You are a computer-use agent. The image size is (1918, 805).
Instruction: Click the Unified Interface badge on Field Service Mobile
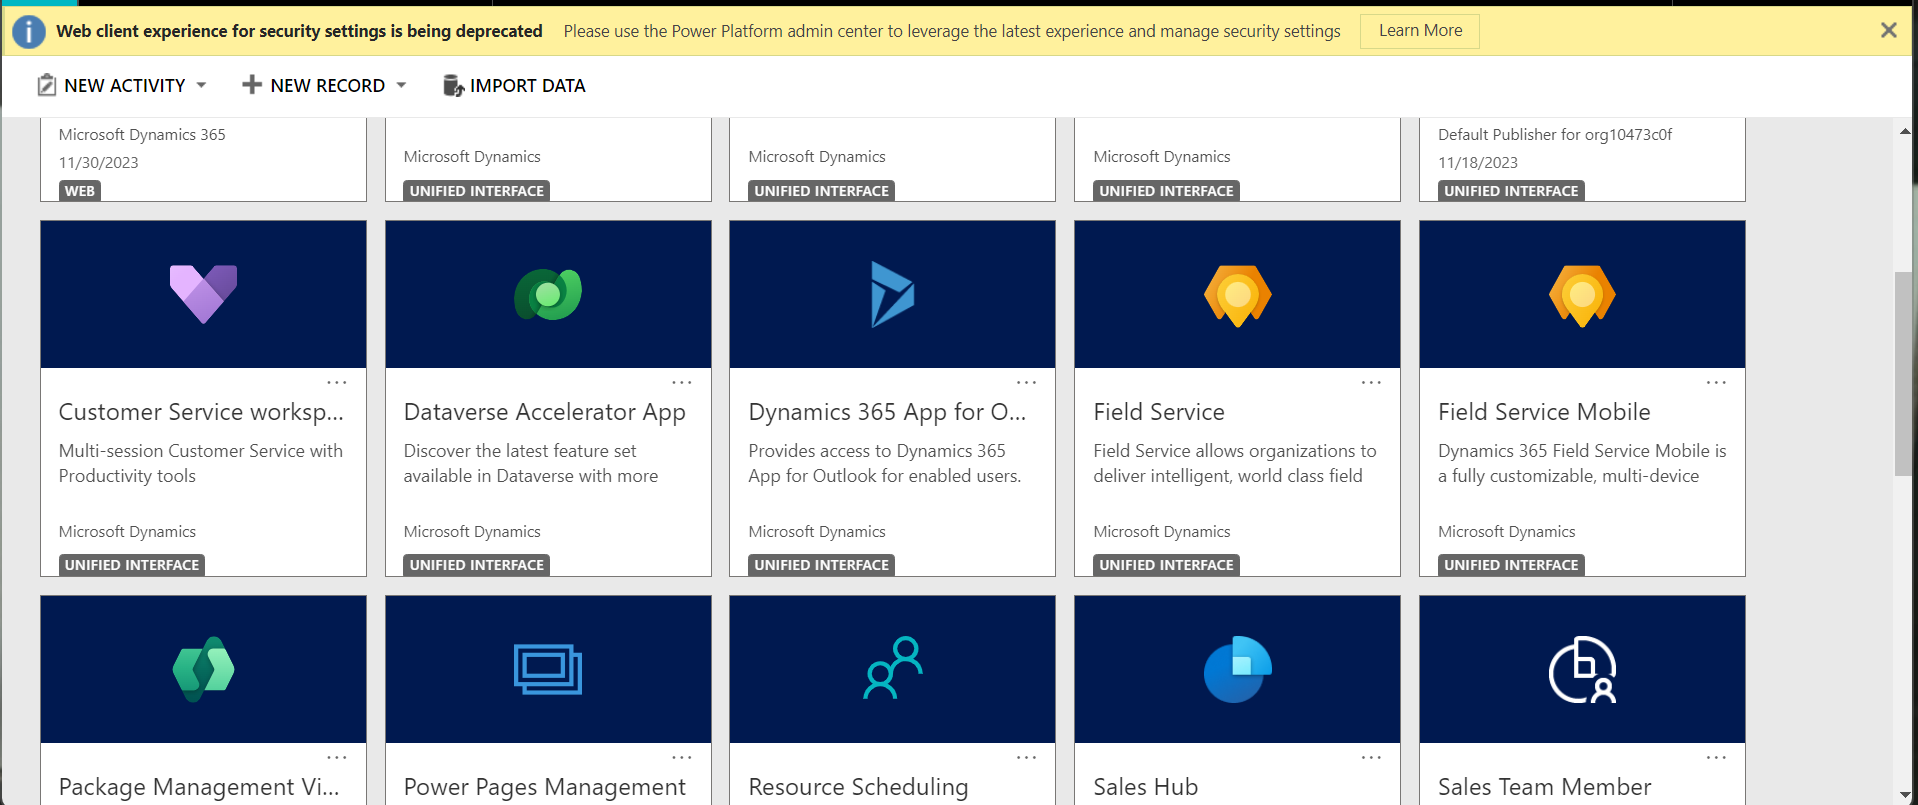pyautogui.click(x=1511, y=565)
